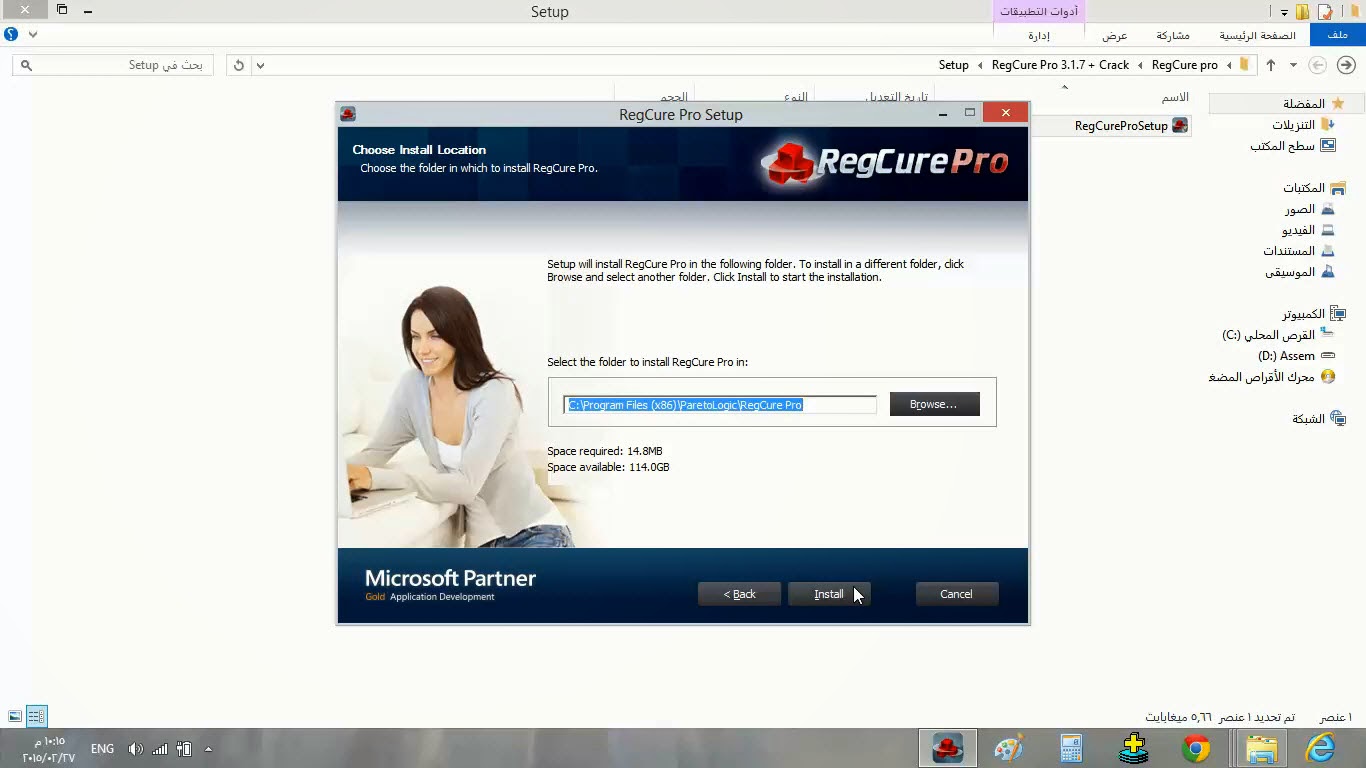The height and width of the screenshot is (768, 1366).
Task: Click Install in RegCure Pro Setup
Action: [x=829, y=594]
